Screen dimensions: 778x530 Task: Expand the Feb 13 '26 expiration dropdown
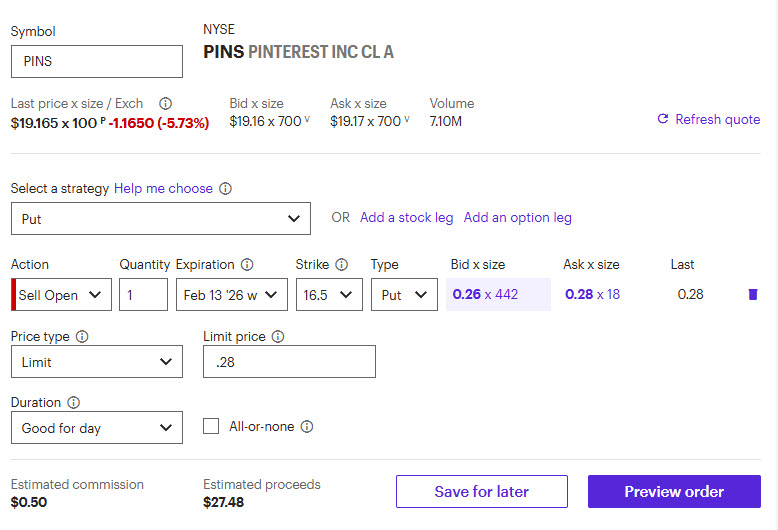pos(232,295)
